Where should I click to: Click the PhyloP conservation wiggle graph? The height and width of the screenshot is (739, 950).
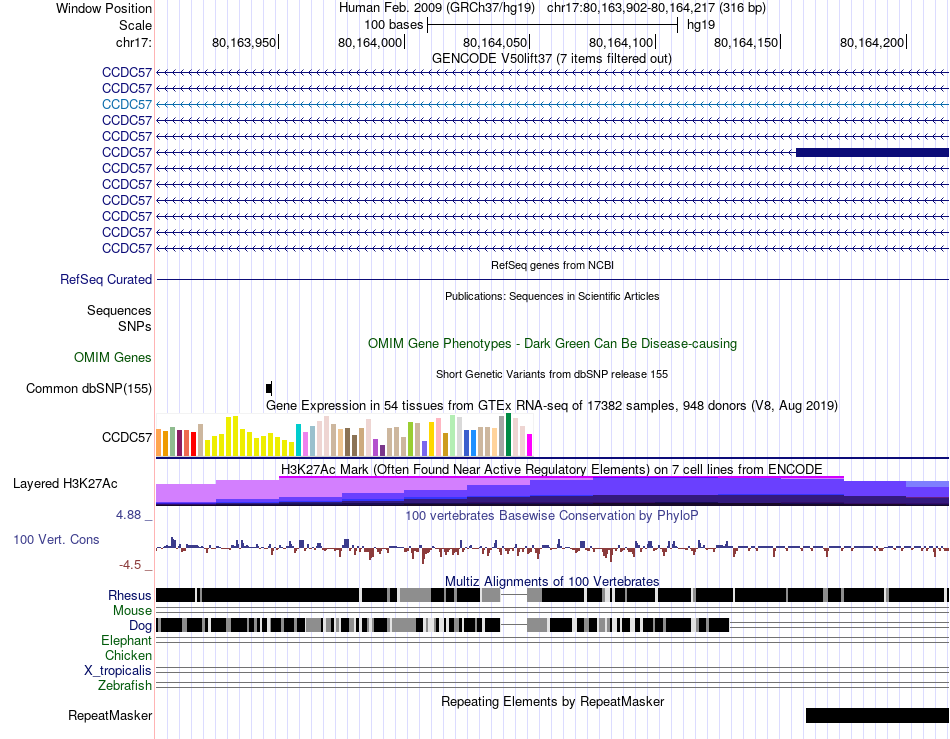click(x=552, y=548)
